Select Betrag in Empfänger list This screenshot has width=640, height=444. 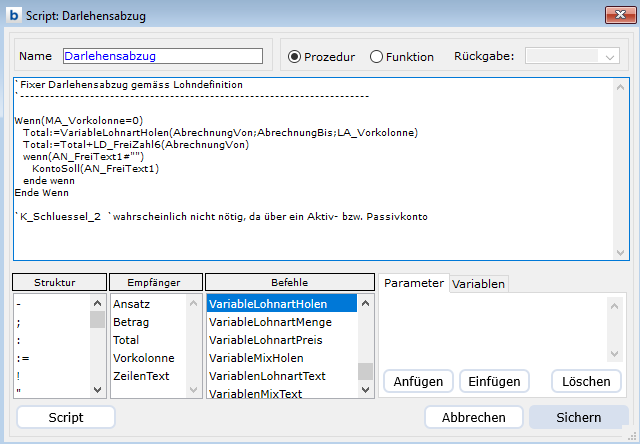pyautogui.click(x=132, y=322)
